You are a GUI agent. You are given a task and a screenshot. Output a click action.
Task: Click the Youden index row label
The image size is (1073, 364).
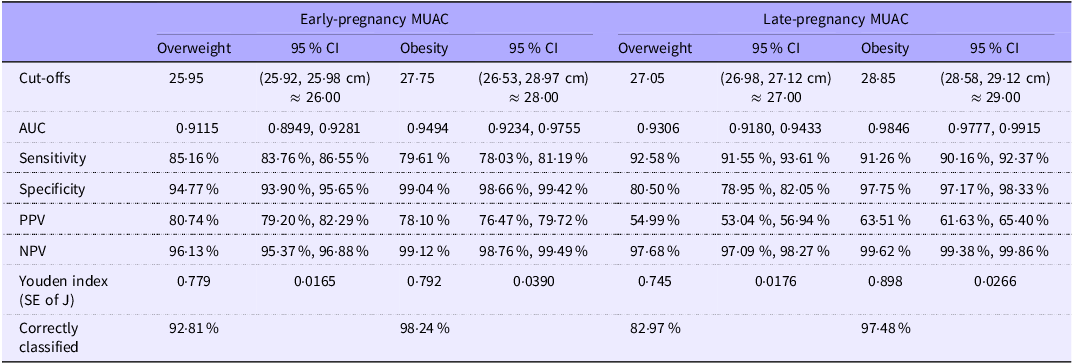point(55,288)
